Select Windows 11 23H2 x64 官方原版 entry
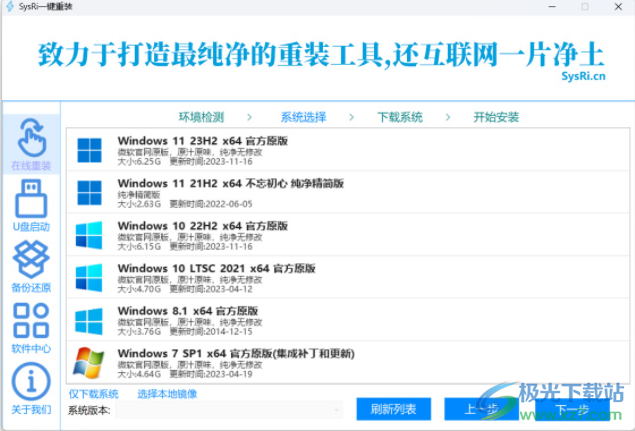The height and width of the screenshot is (431, 635). tap(348, 150)
